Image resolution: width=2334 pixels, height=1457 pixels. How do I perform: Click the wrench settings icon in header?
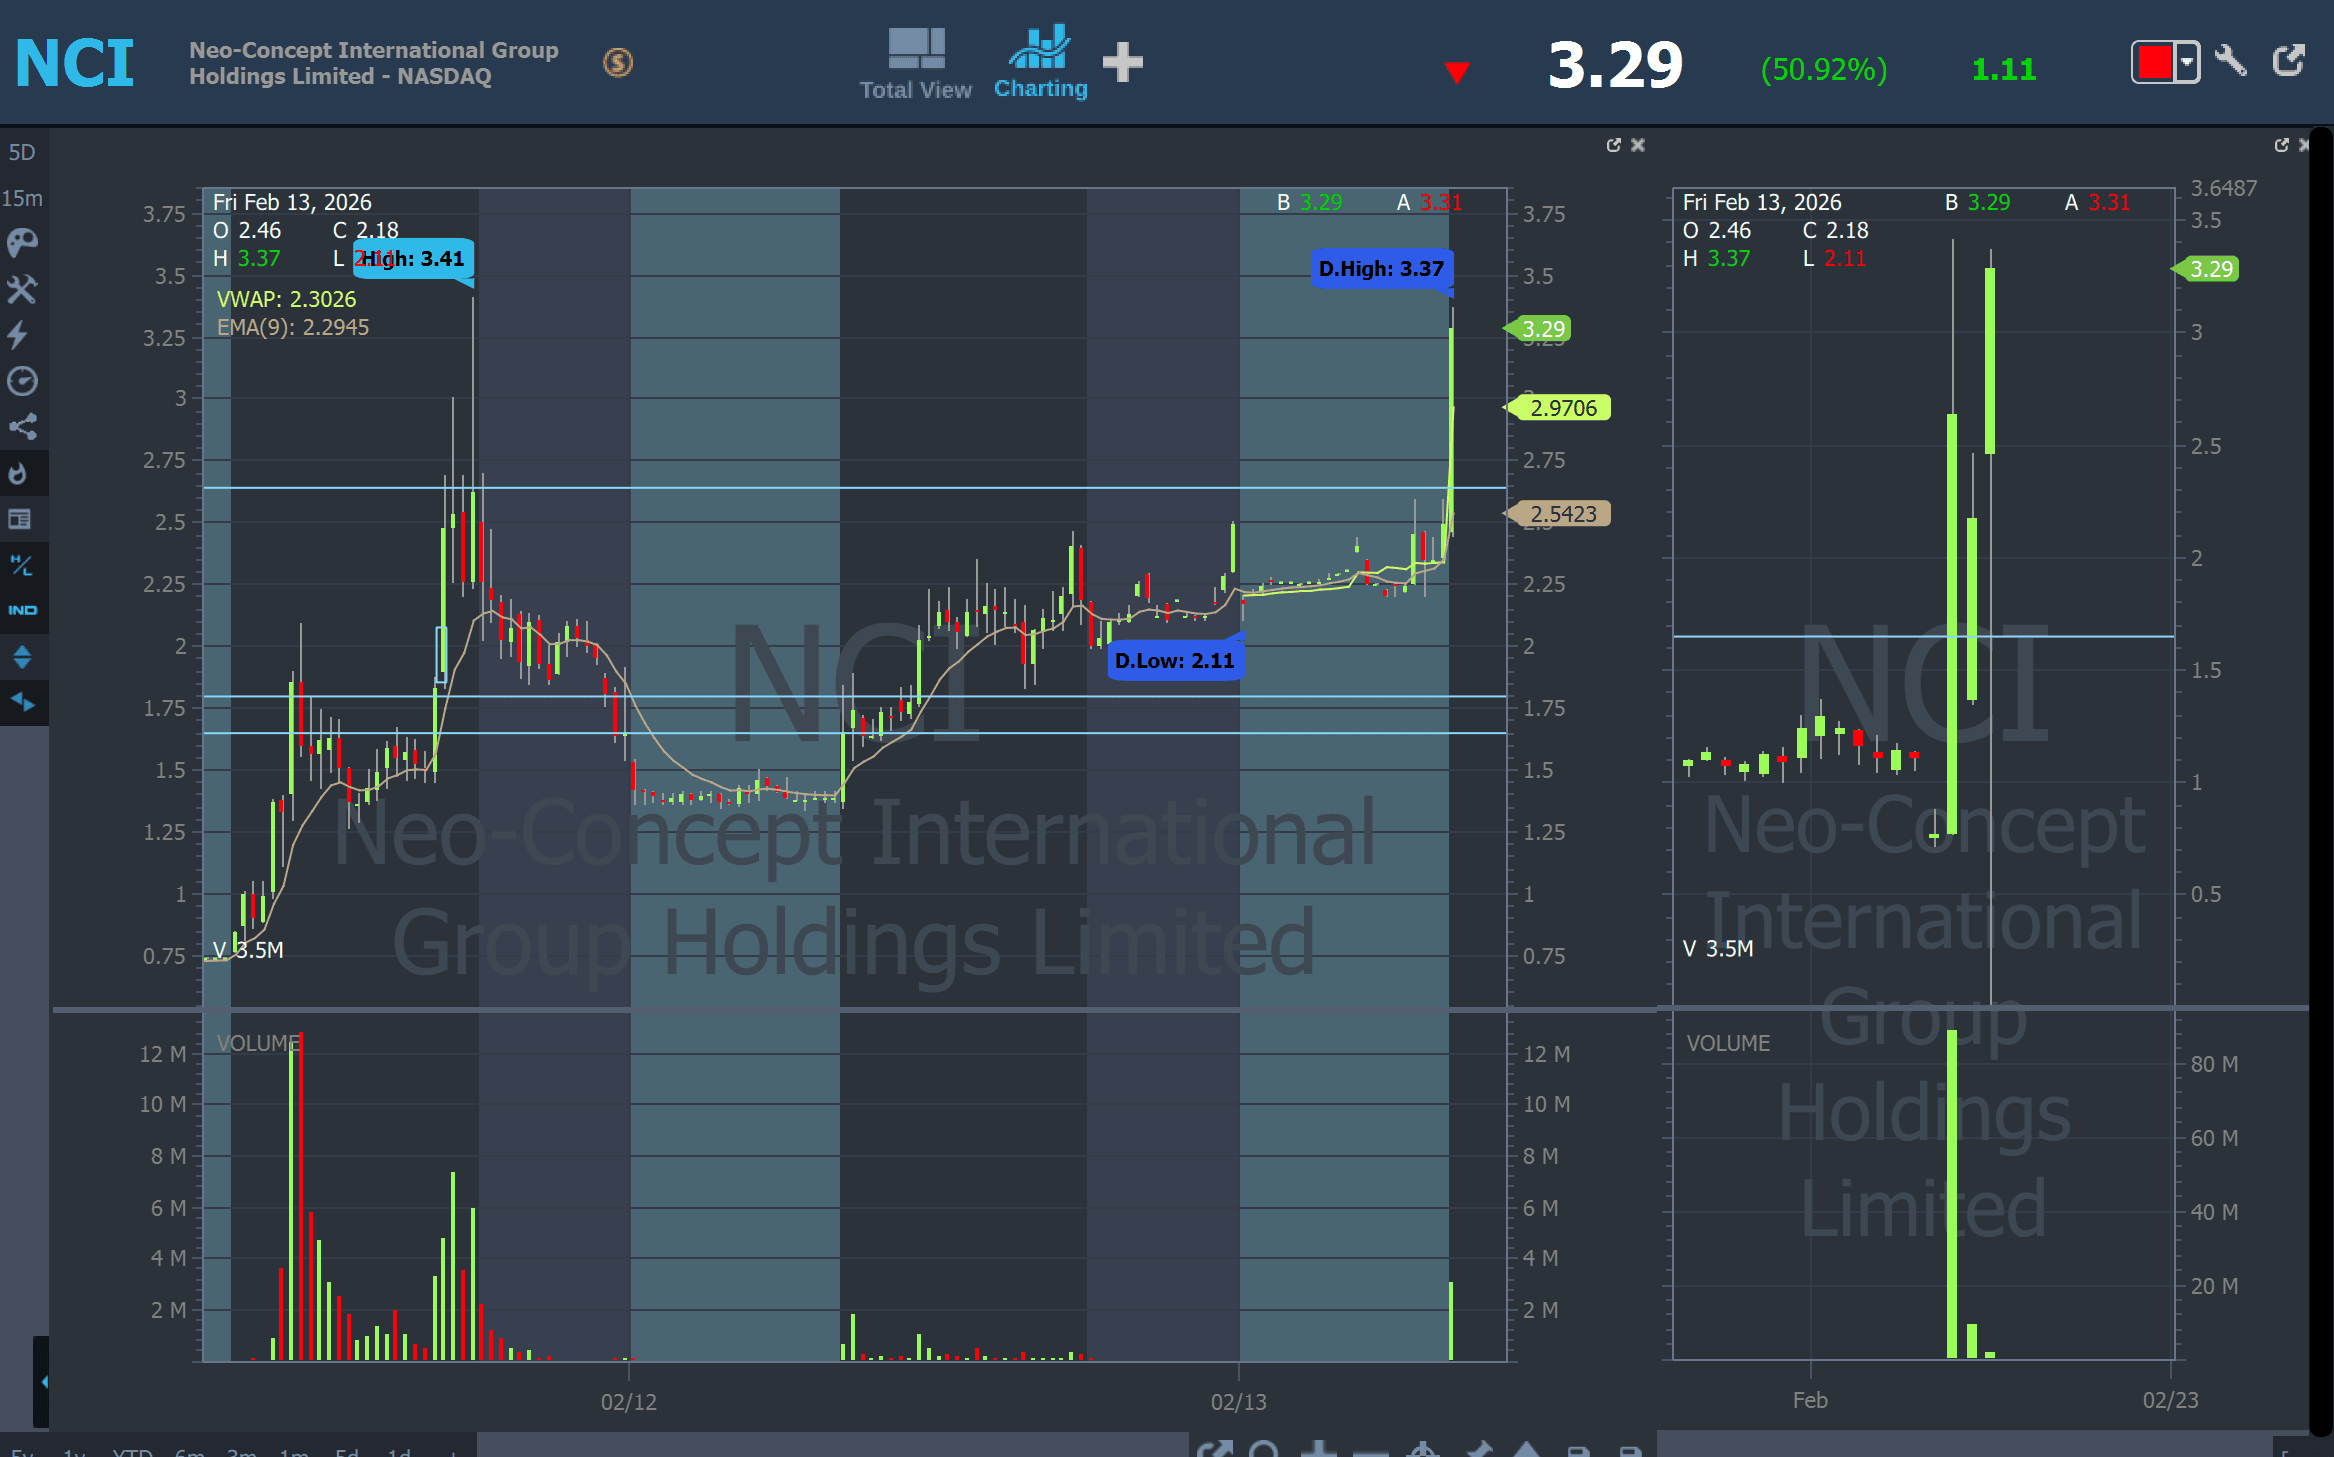tap(2231, 62)
